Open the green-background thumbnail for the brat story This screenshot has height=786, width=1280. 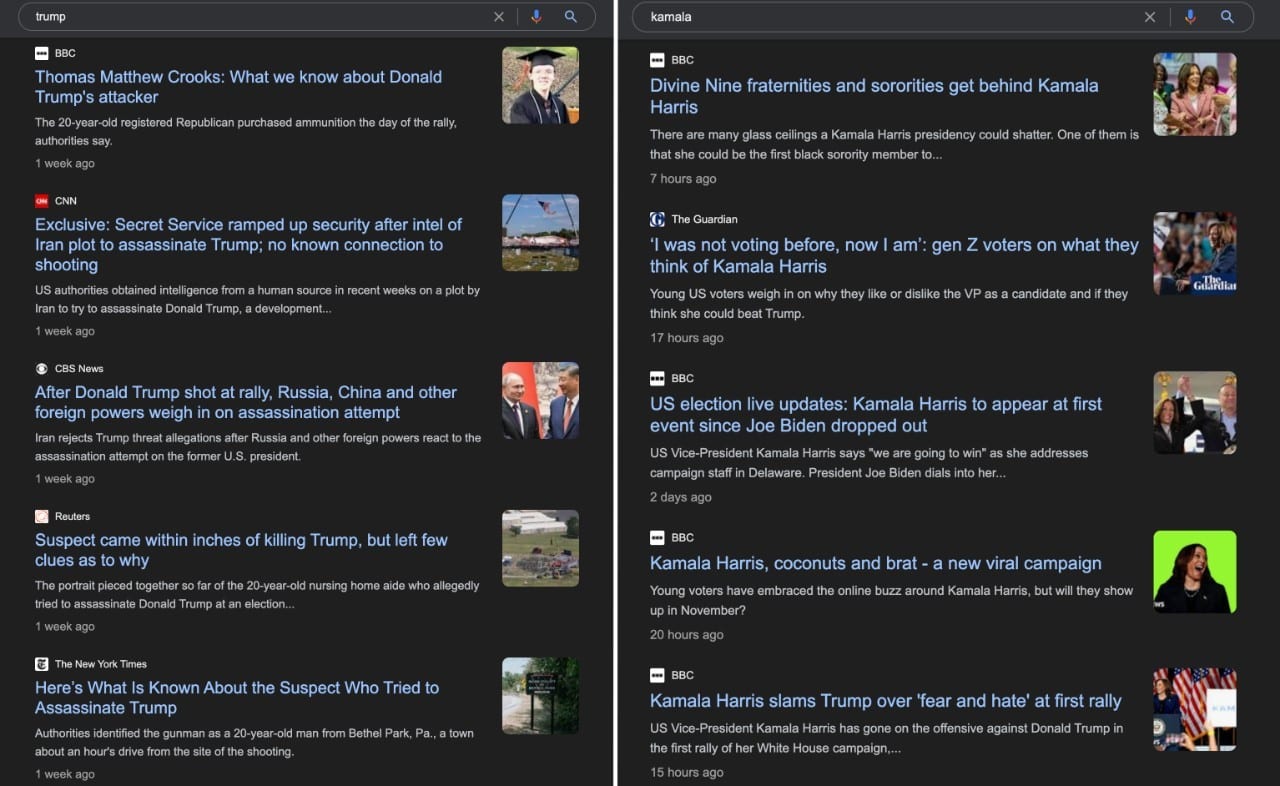[x=1195, y=572]
